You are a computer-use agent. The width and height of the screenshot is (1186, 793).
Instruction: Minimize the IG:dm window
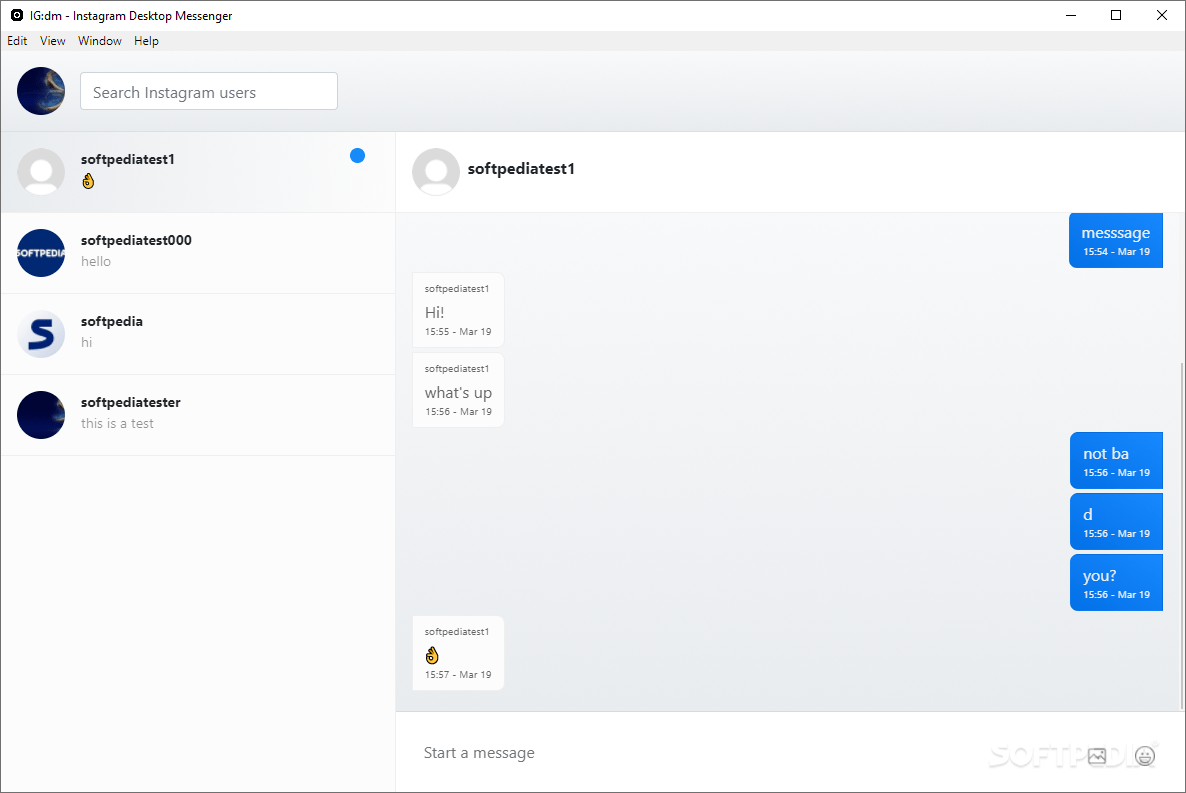tap(1071, 15)
